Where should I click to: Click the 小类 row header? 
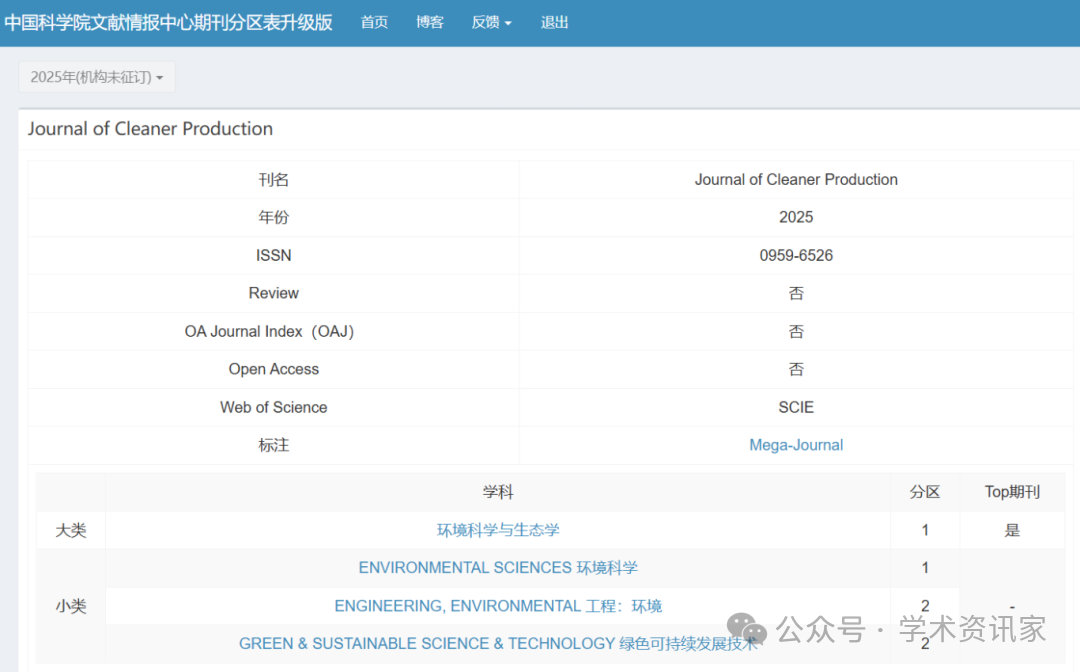point(71,606)
